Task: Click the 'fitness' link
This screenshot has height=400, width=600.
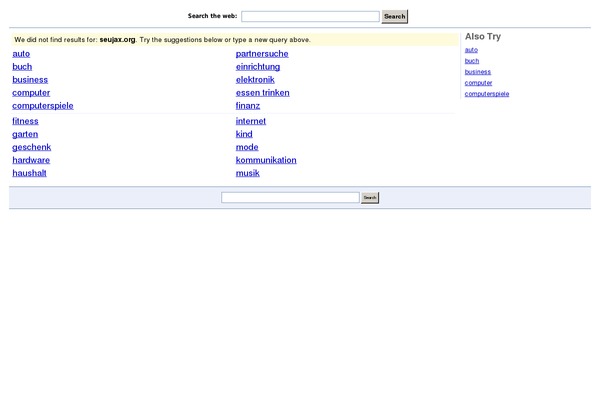Action: pos(25,121)
